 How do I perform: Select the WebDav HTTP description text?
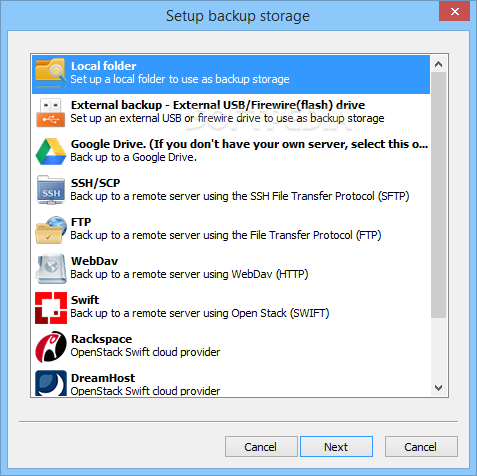(x=189, y=274)
